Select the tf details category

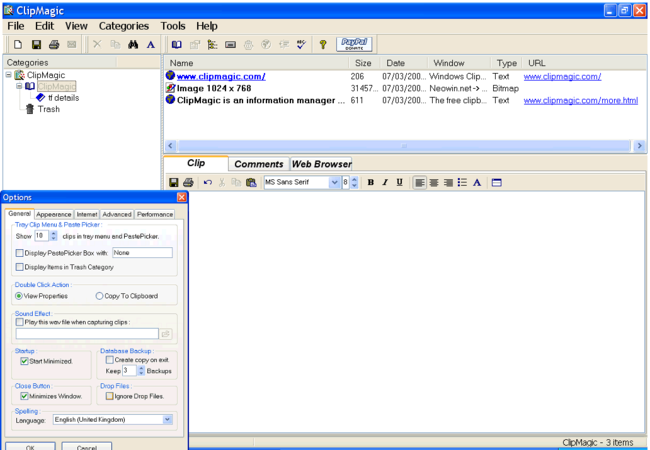63,98
